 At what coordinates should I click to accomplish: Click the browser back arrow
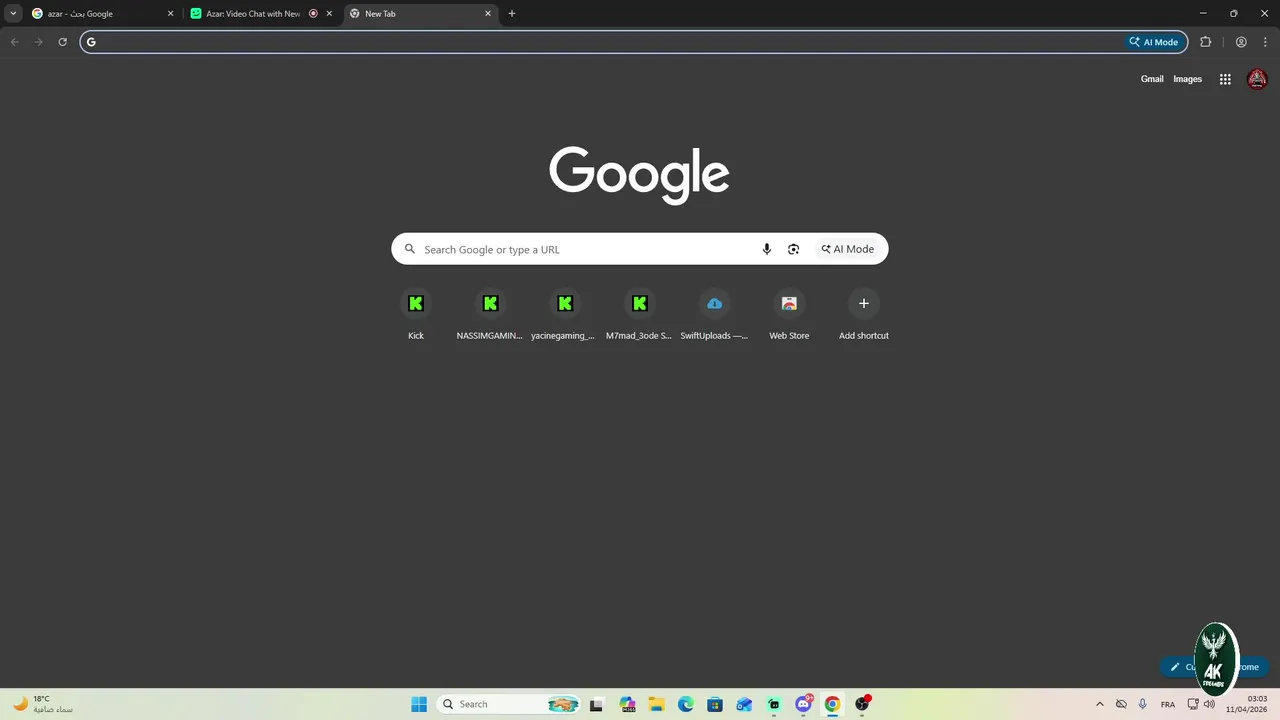tap(14, 42)
